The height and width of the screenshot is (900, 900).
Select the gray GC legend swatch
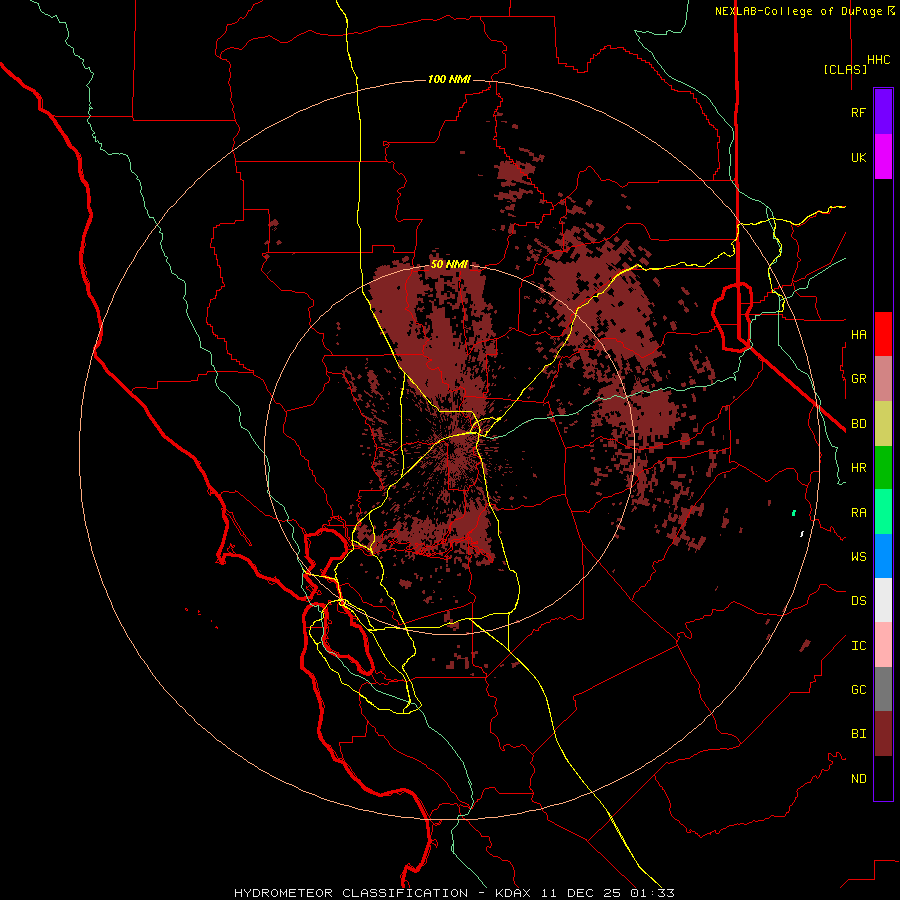[x=883, y=689]
